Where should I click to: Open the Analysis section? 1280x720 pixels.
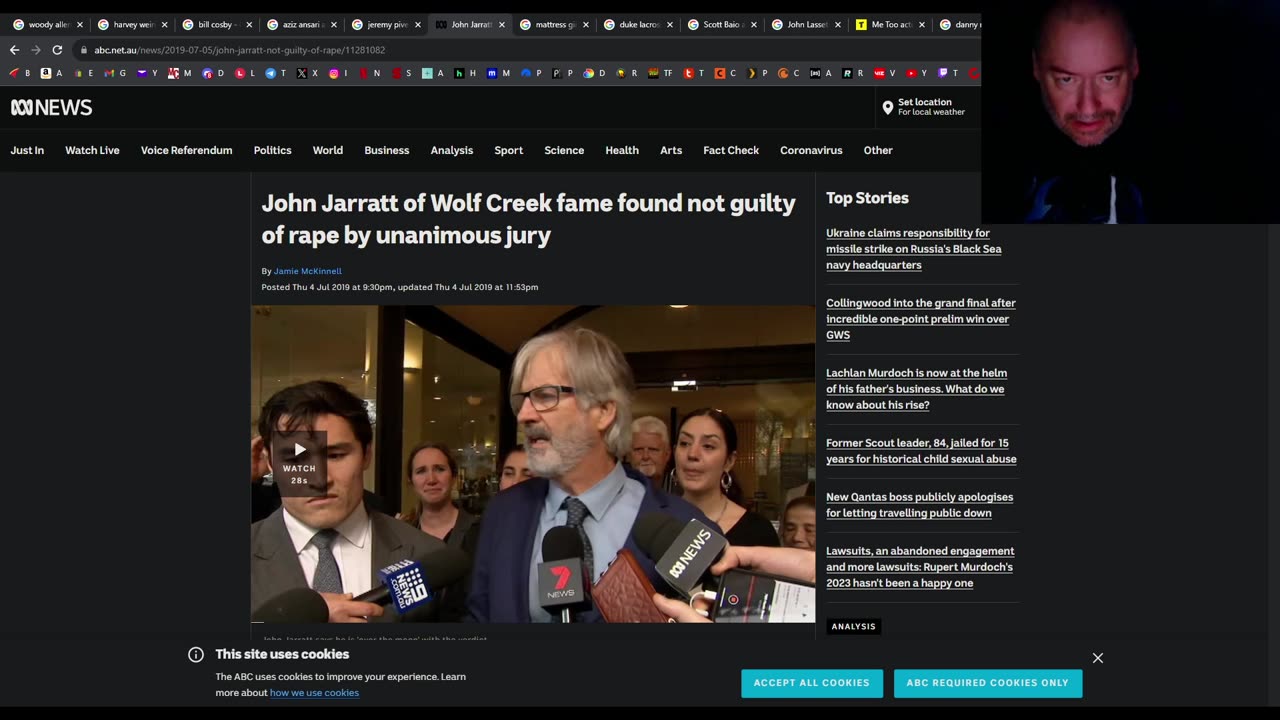[x=452, y=150]
